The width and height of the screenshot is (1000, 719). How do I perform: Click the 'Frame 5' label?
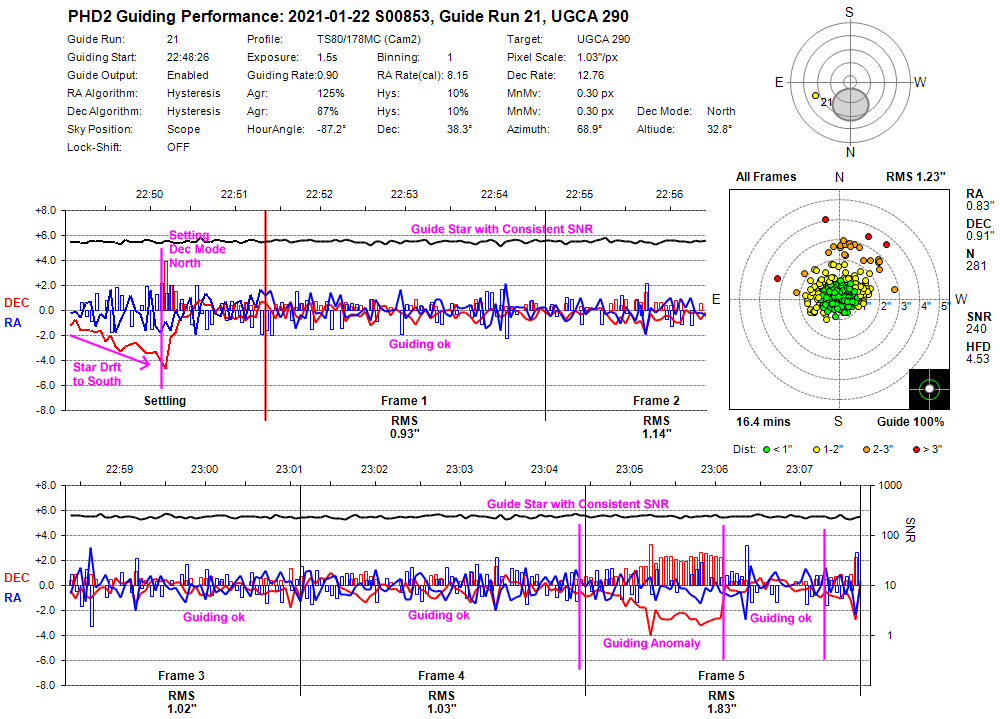(721, 676)
